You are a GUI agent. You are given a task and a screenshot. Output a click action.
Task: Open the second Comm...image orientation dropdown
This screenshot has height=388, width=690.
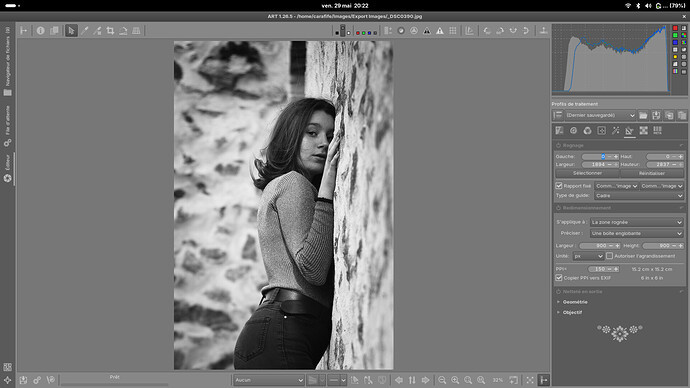(662, 186)
